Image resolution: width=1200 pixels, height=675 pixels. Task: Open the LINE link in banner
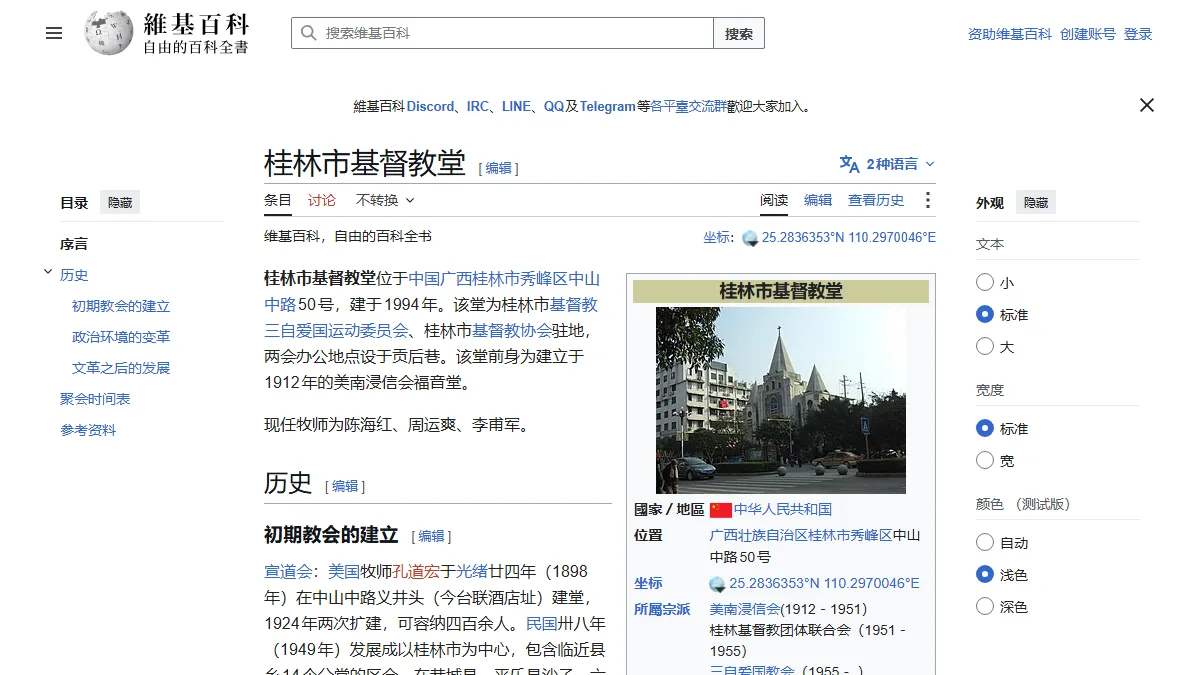pos(516,106)
